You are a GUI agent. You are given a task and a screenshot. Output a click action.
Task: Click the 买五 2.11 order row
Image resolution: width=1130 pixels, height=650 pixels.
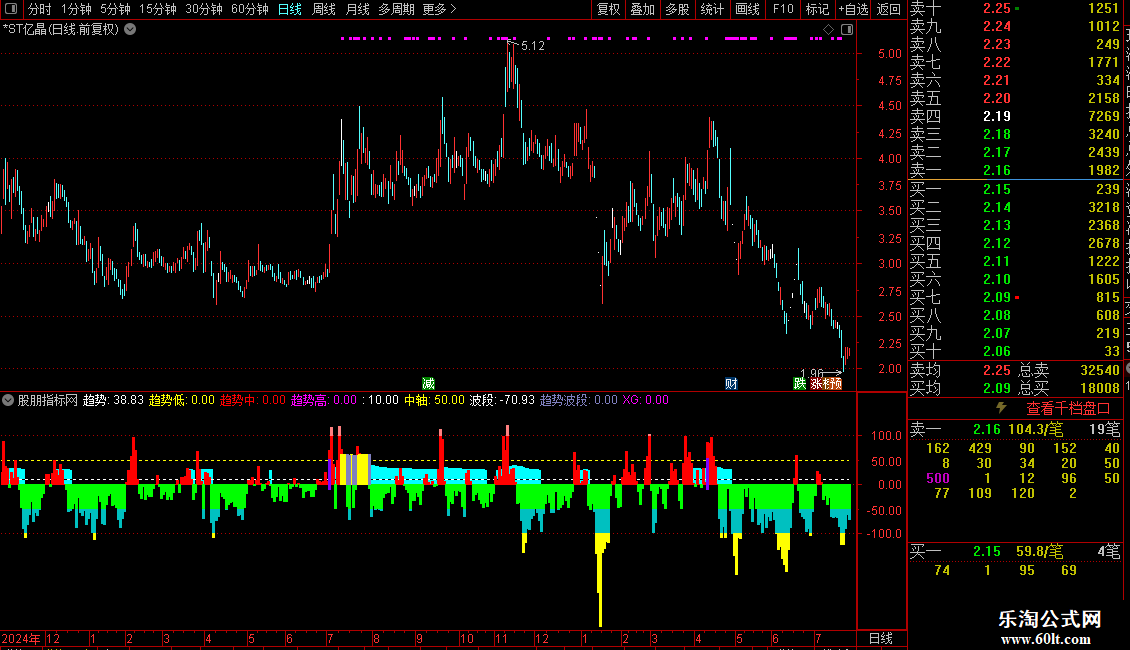1015,262
